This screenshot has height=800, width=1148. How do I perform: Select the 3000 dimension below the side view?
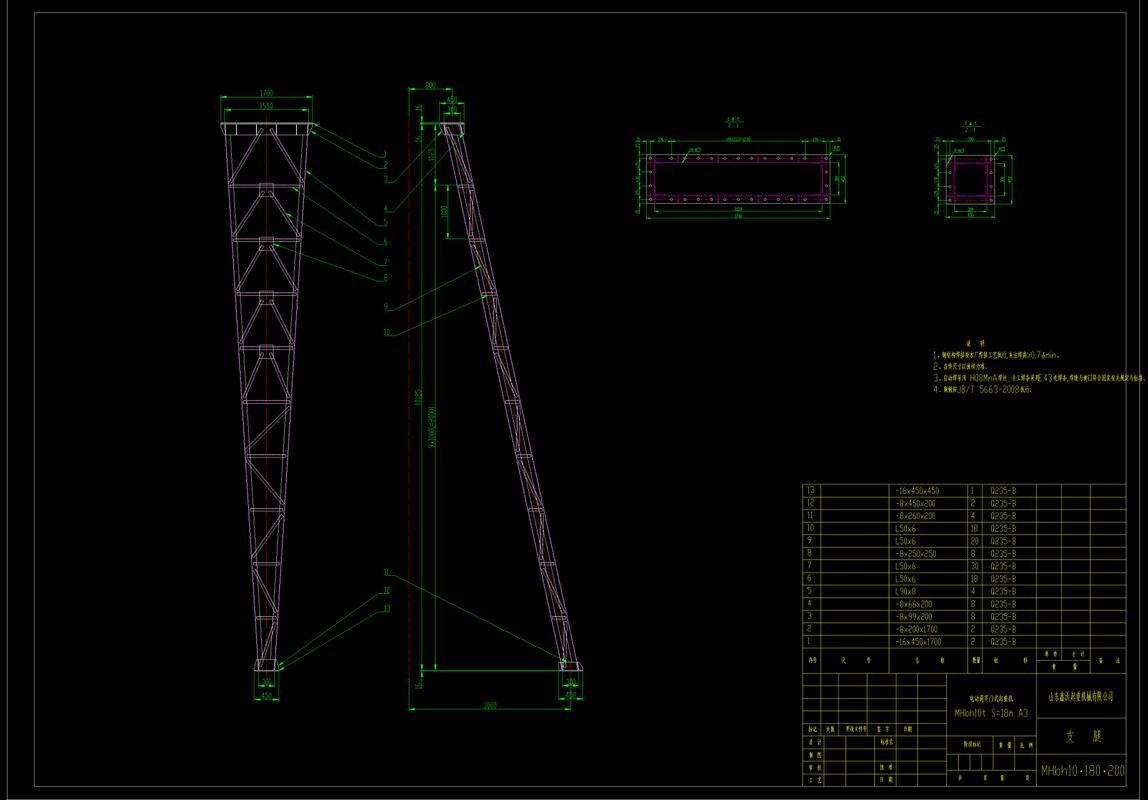[490, 705]
